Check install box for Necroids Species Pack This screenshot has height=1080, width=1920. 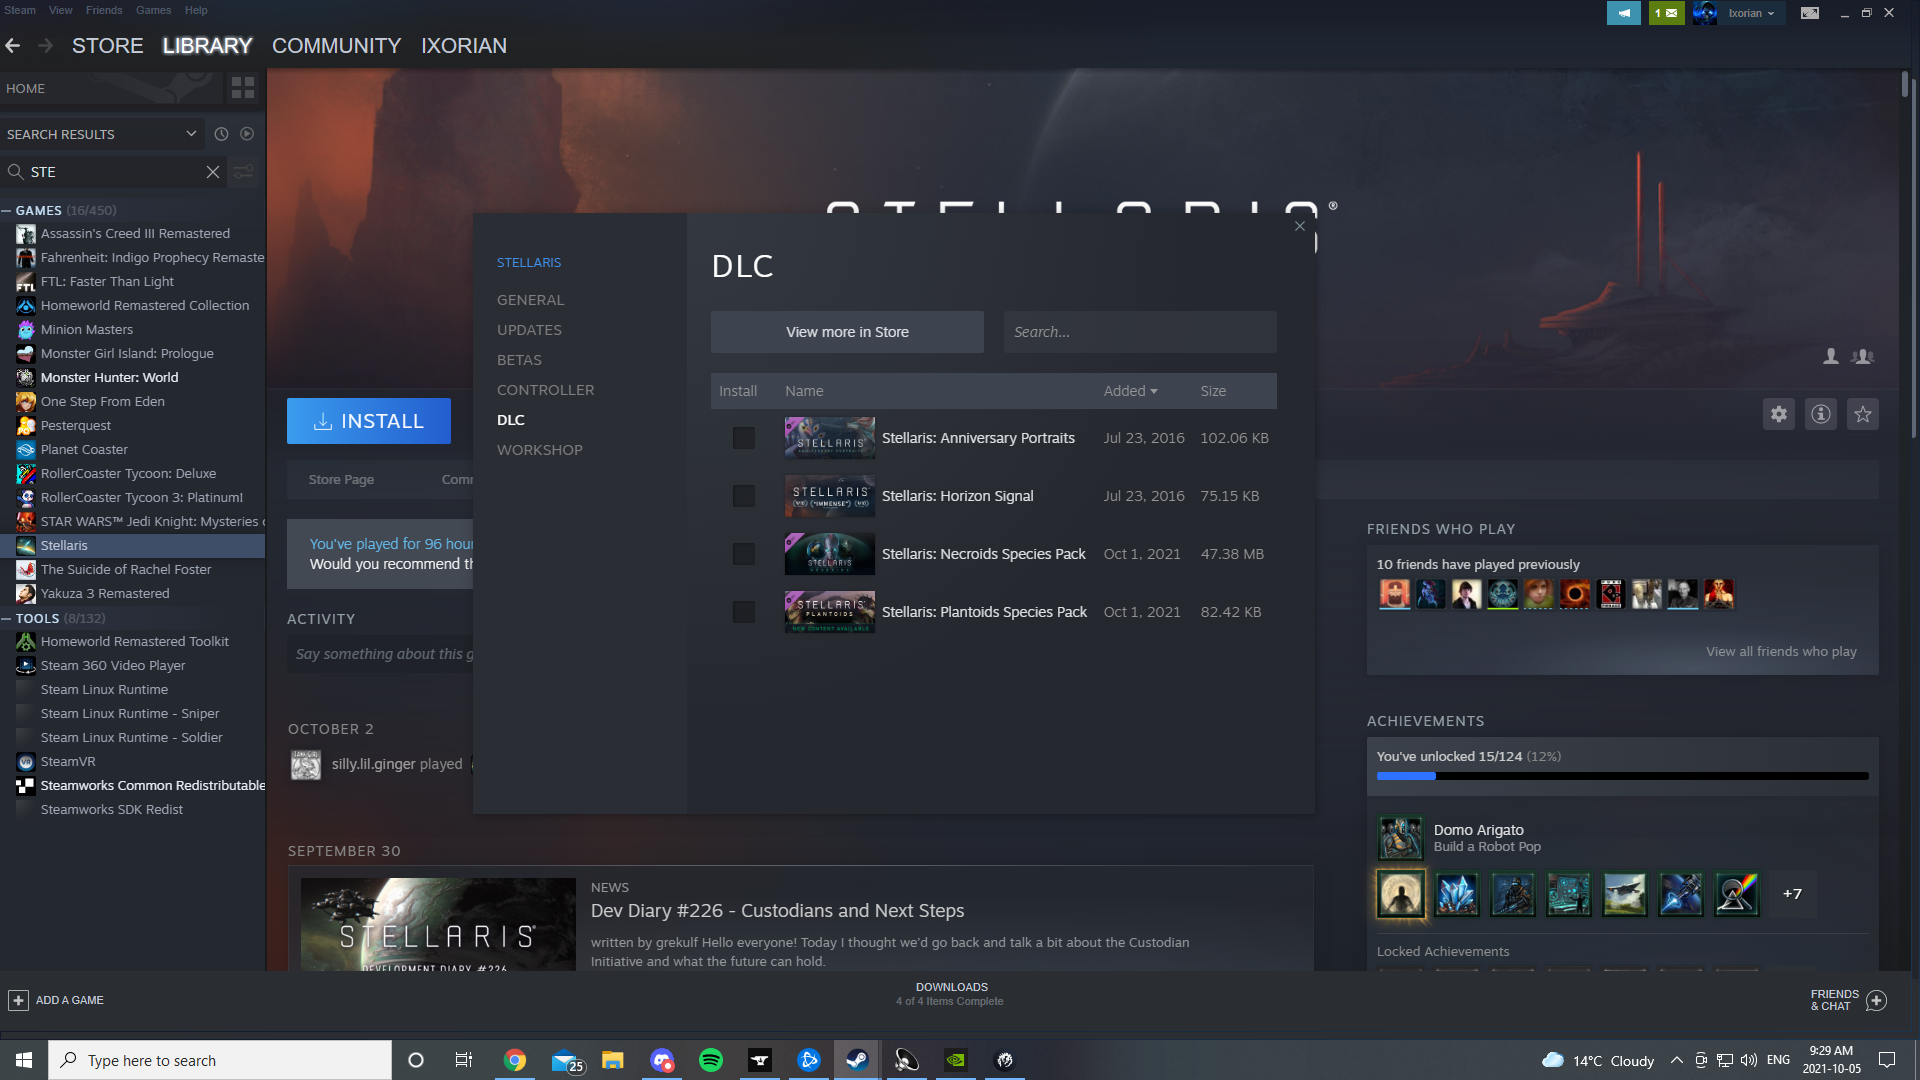point(744,554)
